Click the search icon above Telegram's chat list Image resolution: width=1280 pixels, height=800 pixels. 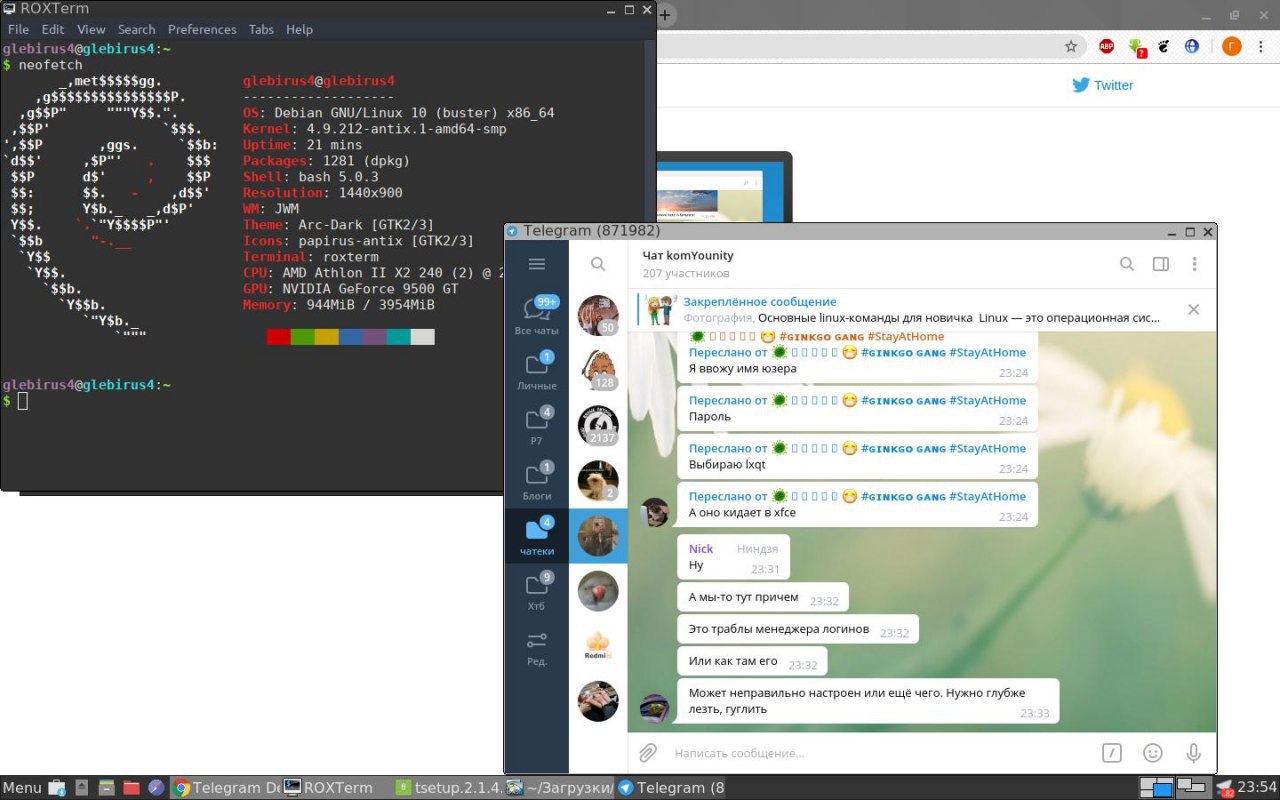point(598,264)
